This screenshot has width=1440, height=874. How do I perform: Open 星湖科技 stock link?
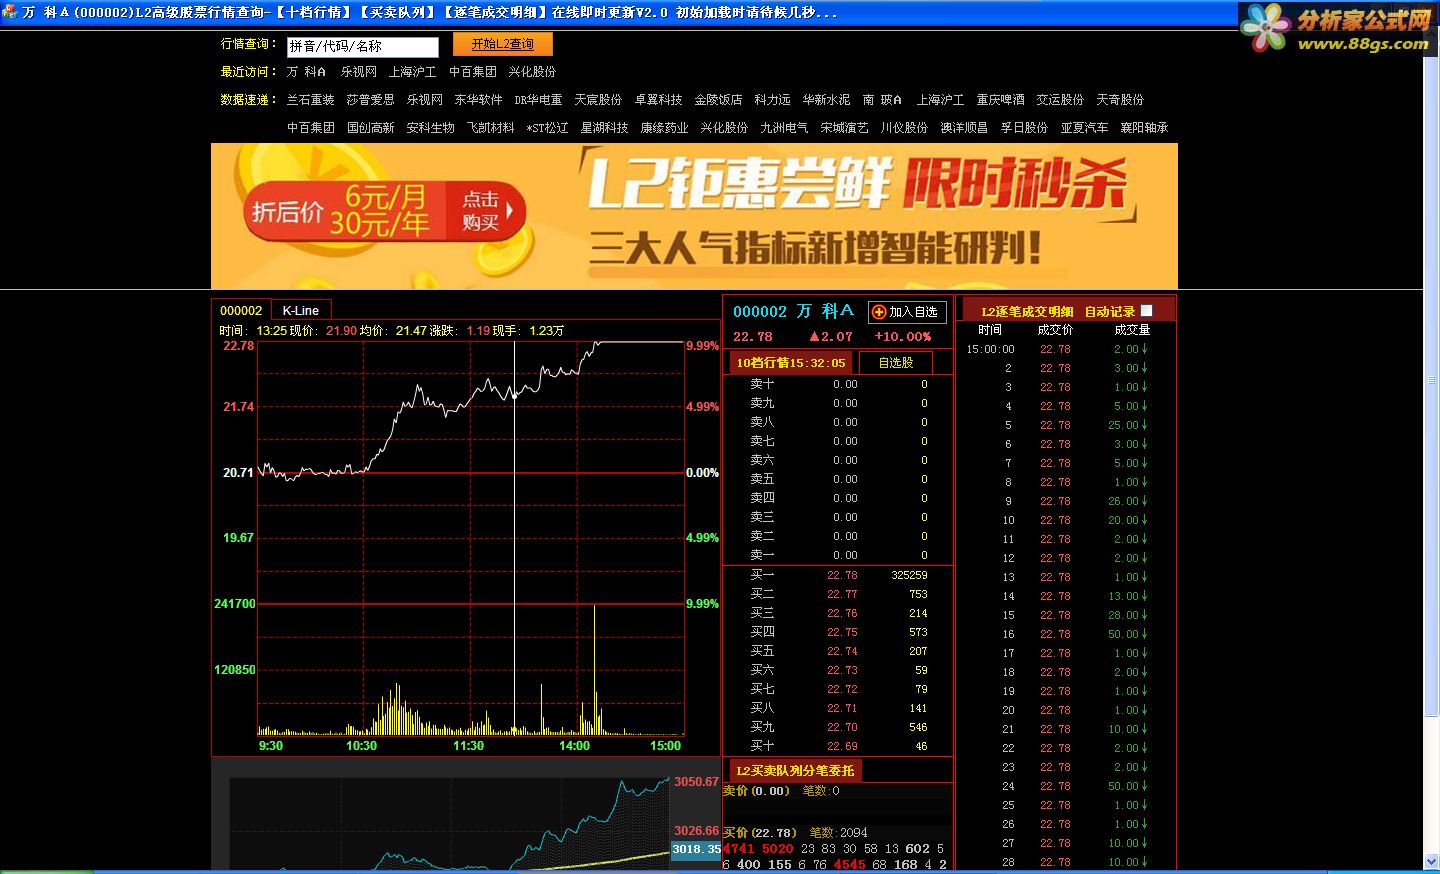coord(604,128)
